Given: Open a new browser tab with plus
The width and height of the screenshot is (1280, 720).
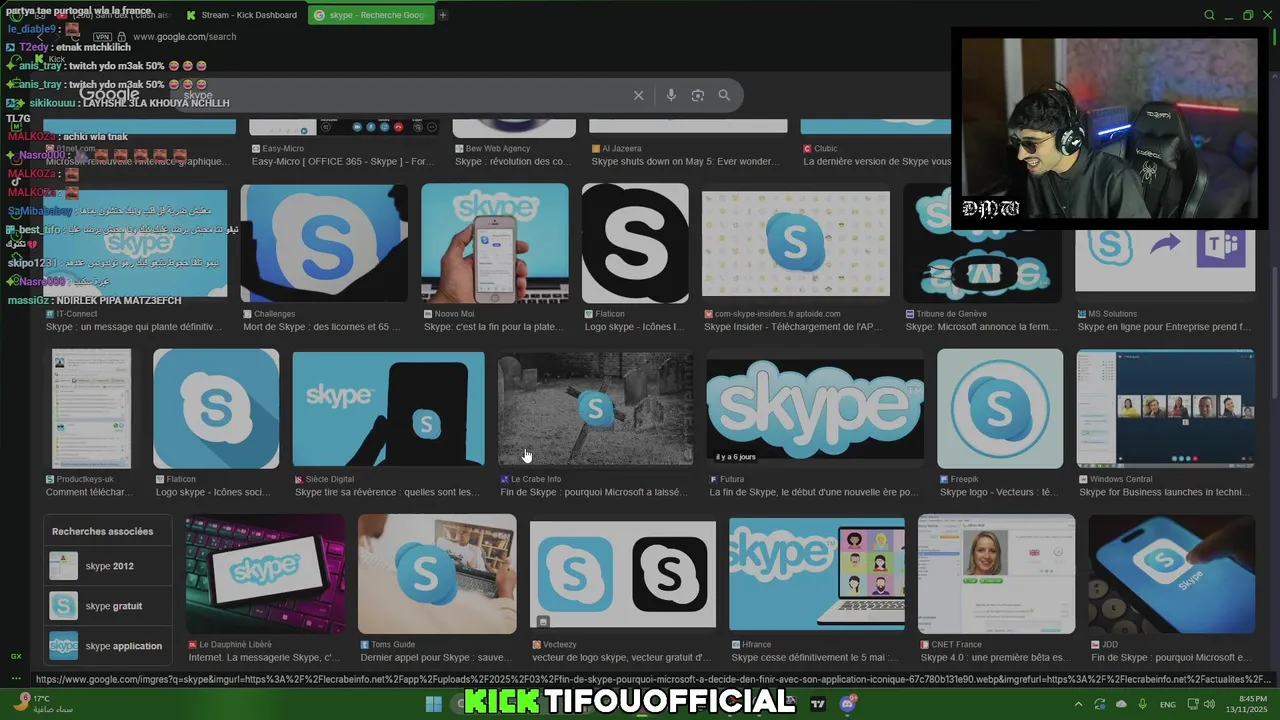Looking at the screenshot, I should (x=443, y=15).
